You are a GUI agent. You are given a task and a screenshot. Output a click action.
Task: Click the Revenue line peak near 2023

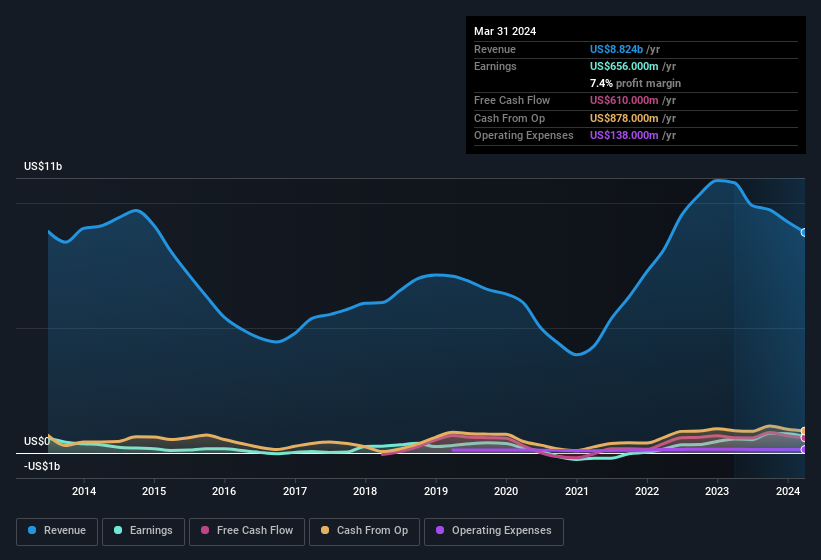[x=717, y=181]
